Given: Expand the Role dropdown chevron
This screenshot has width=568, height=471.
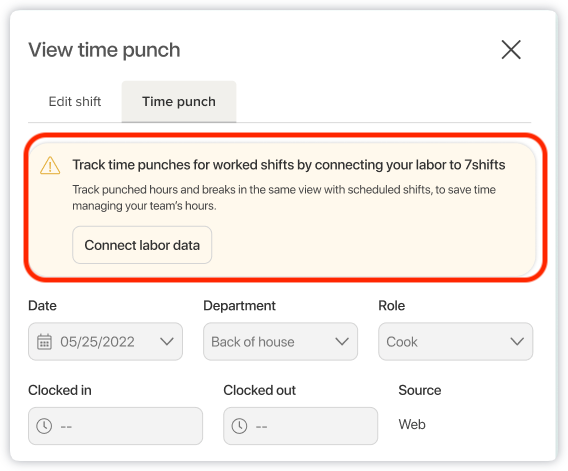Looking at the screenshot, I should pyautogui.click(x=517, y=341).
